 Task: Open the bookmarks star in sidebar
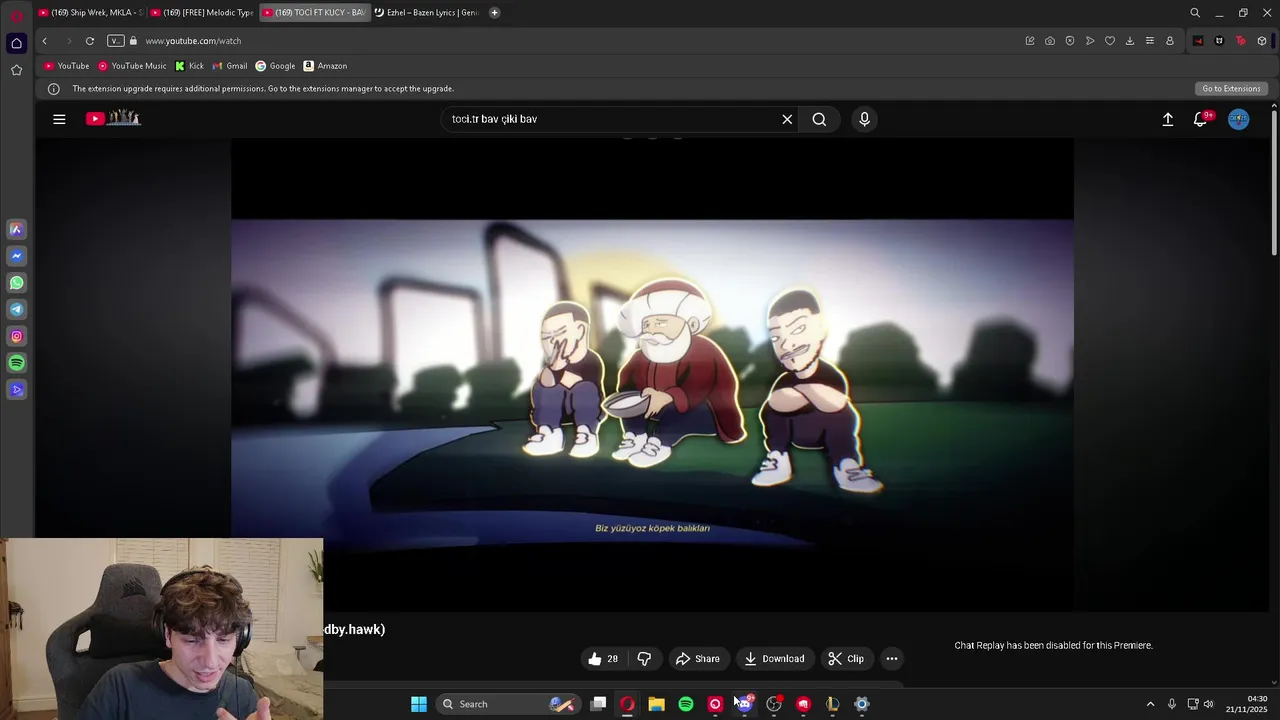coord(16,70)
